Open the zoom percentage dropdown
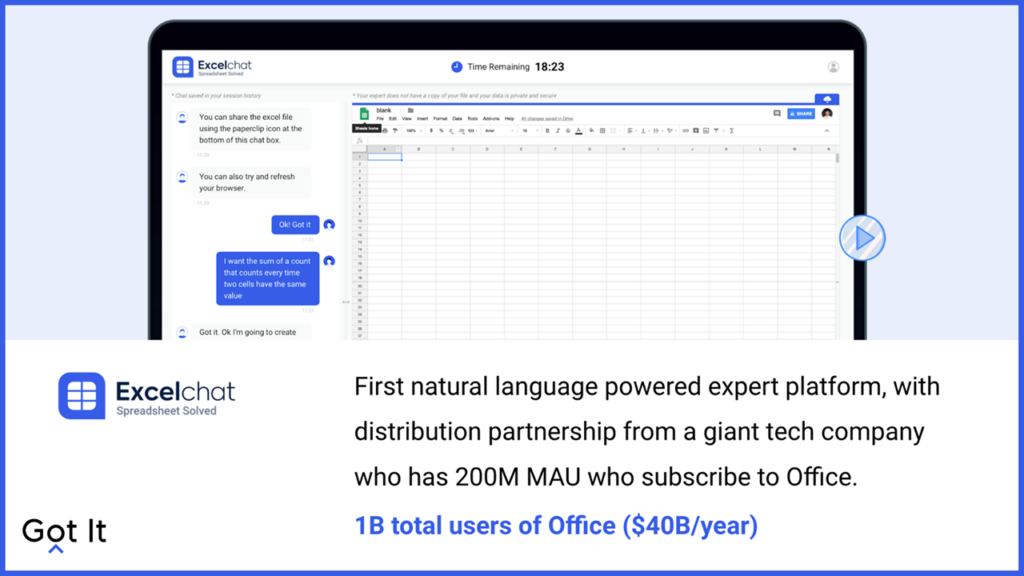This screenshot has height=576, width=1024. click(x=414, y=131)
